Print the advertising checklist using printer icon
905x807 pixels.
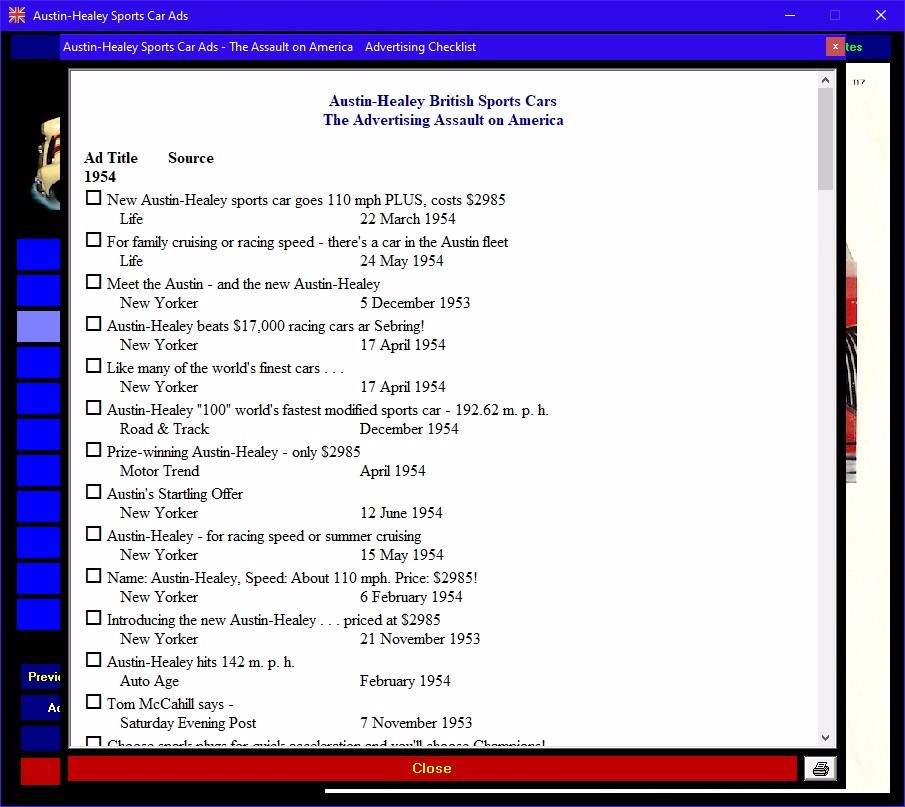click(820, 768)
